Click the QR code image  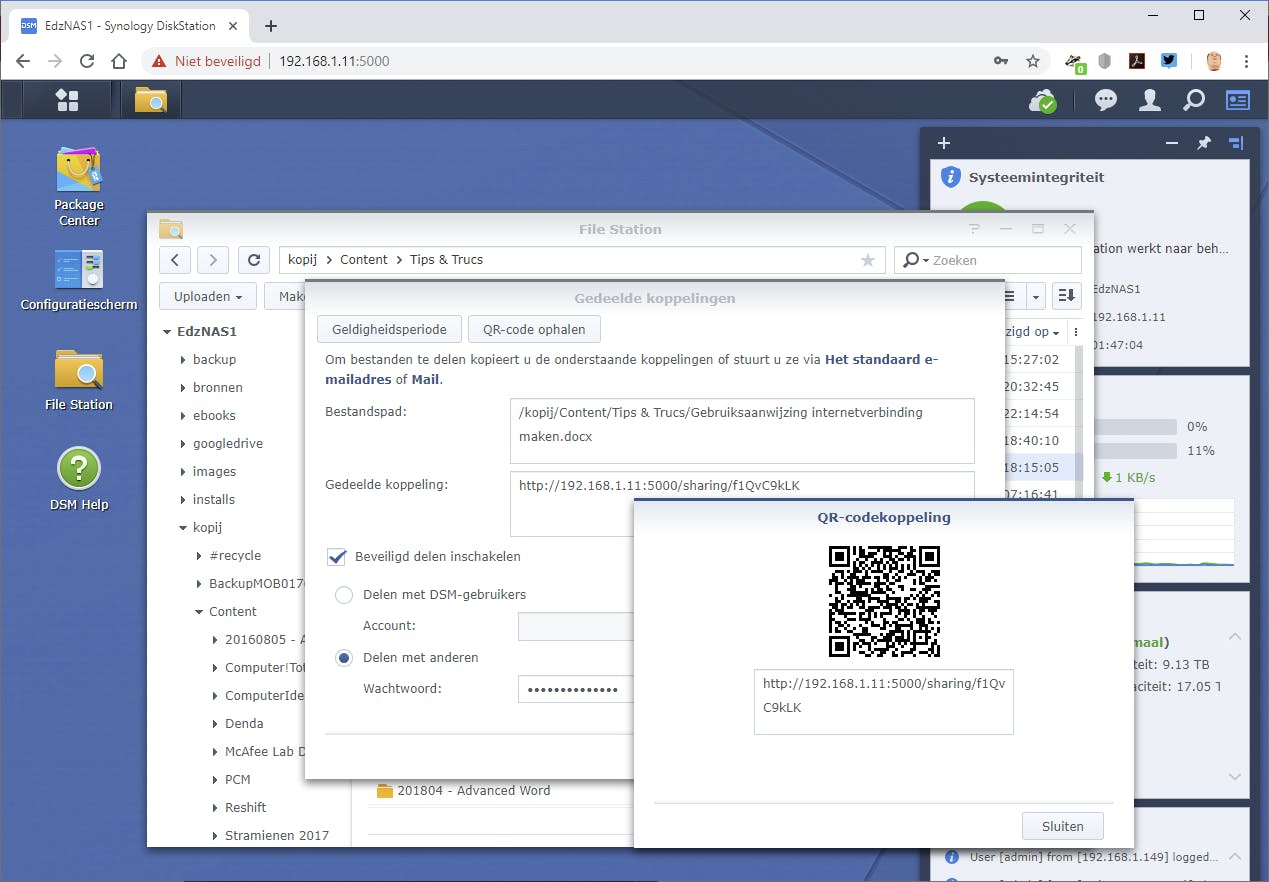884,601
